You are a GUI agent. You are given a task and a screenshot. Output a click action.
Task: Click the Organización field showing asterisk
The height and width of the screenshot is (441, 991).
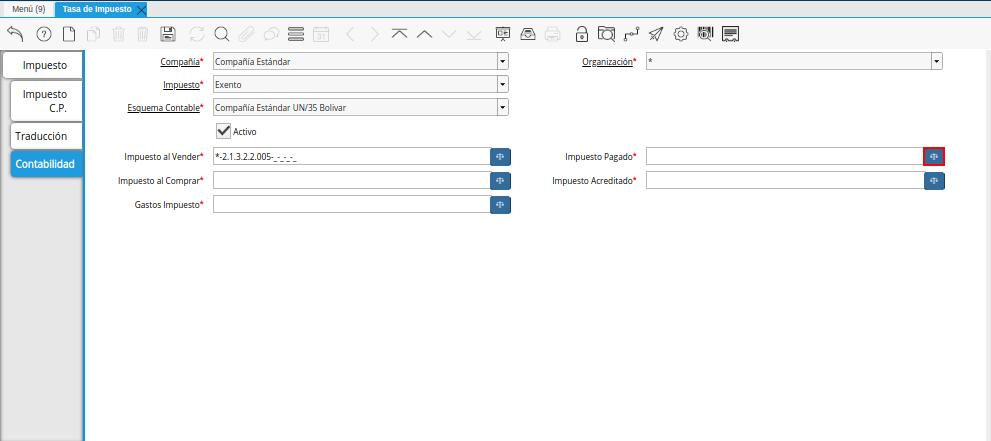click(789, 62)
